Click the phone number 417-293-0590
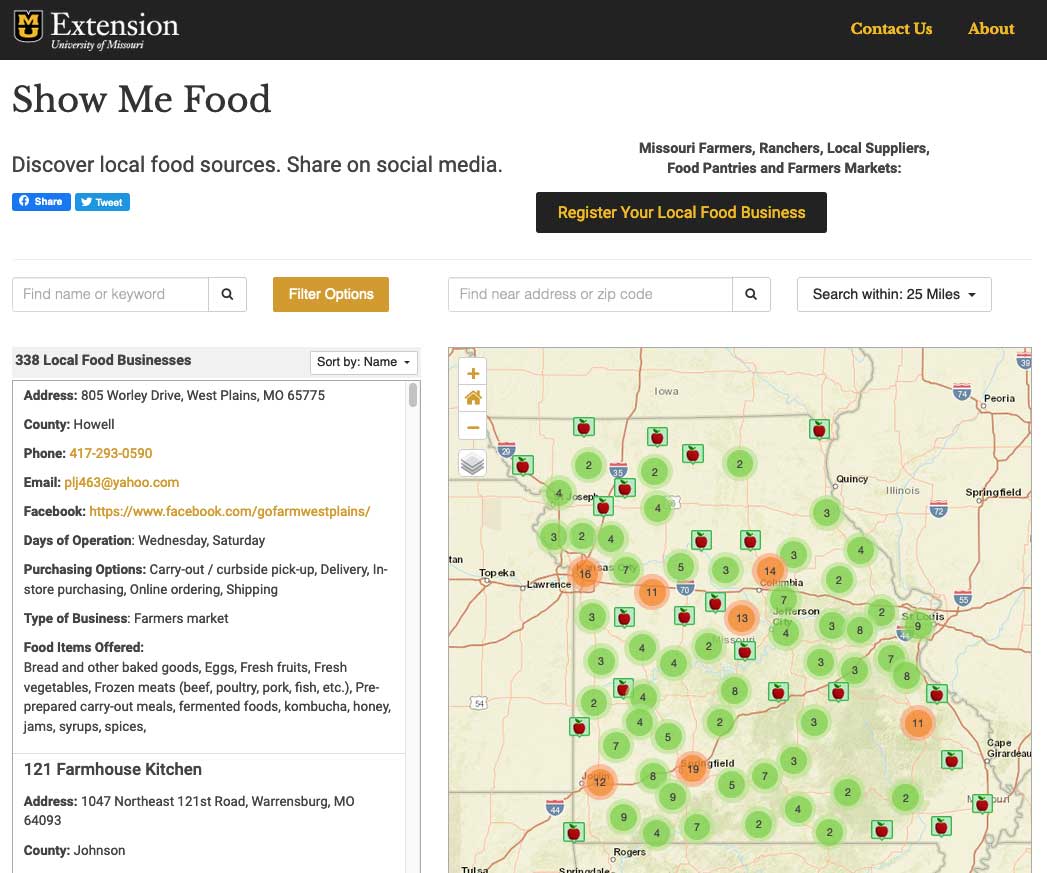Screen dimensions: 1047x873 pos(111,453)
